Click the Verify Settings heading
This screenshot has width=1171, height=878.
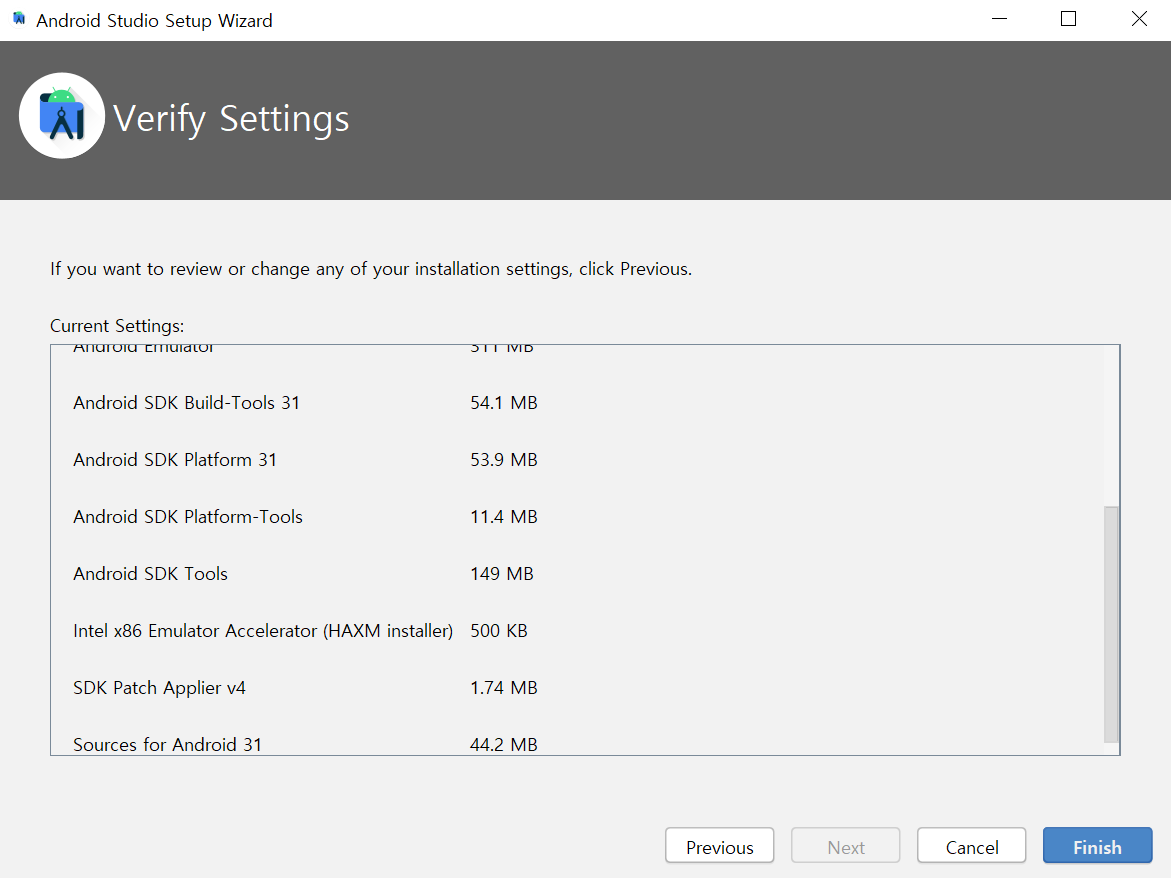point(231,119)
